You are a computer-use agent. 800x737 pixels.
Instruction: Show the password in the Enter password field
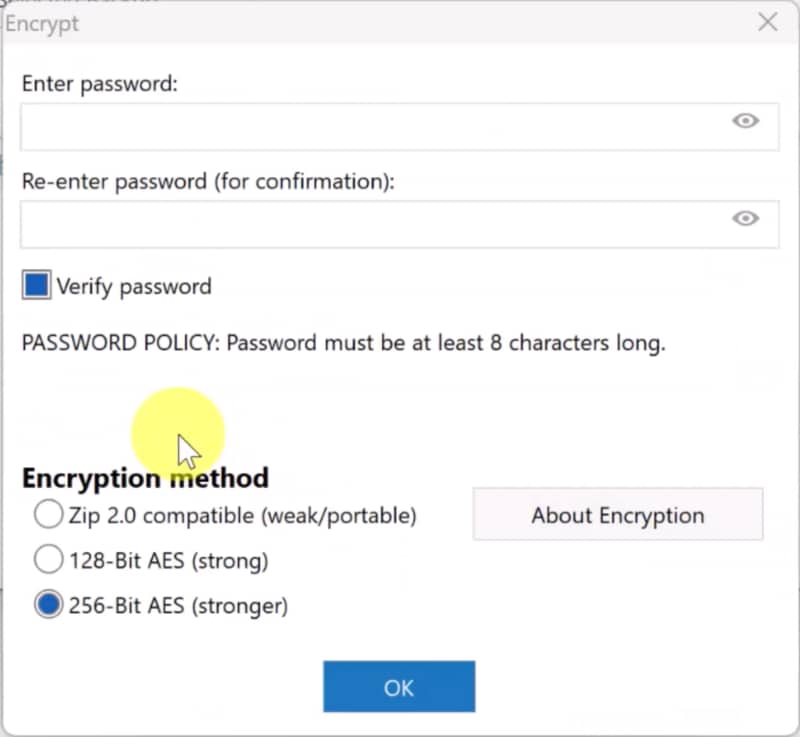click(745, 121)
